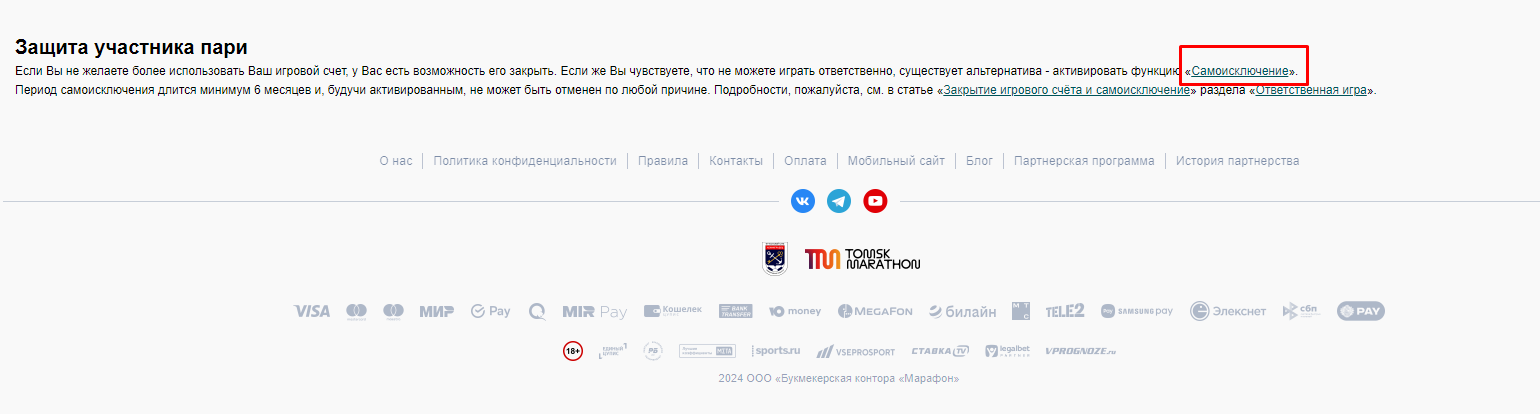This screenshot has height=414, width=1540.
Task: Click the 2024 ООО «Букмекерская контора «Марафон» copyright text
Action: point(839,379)
